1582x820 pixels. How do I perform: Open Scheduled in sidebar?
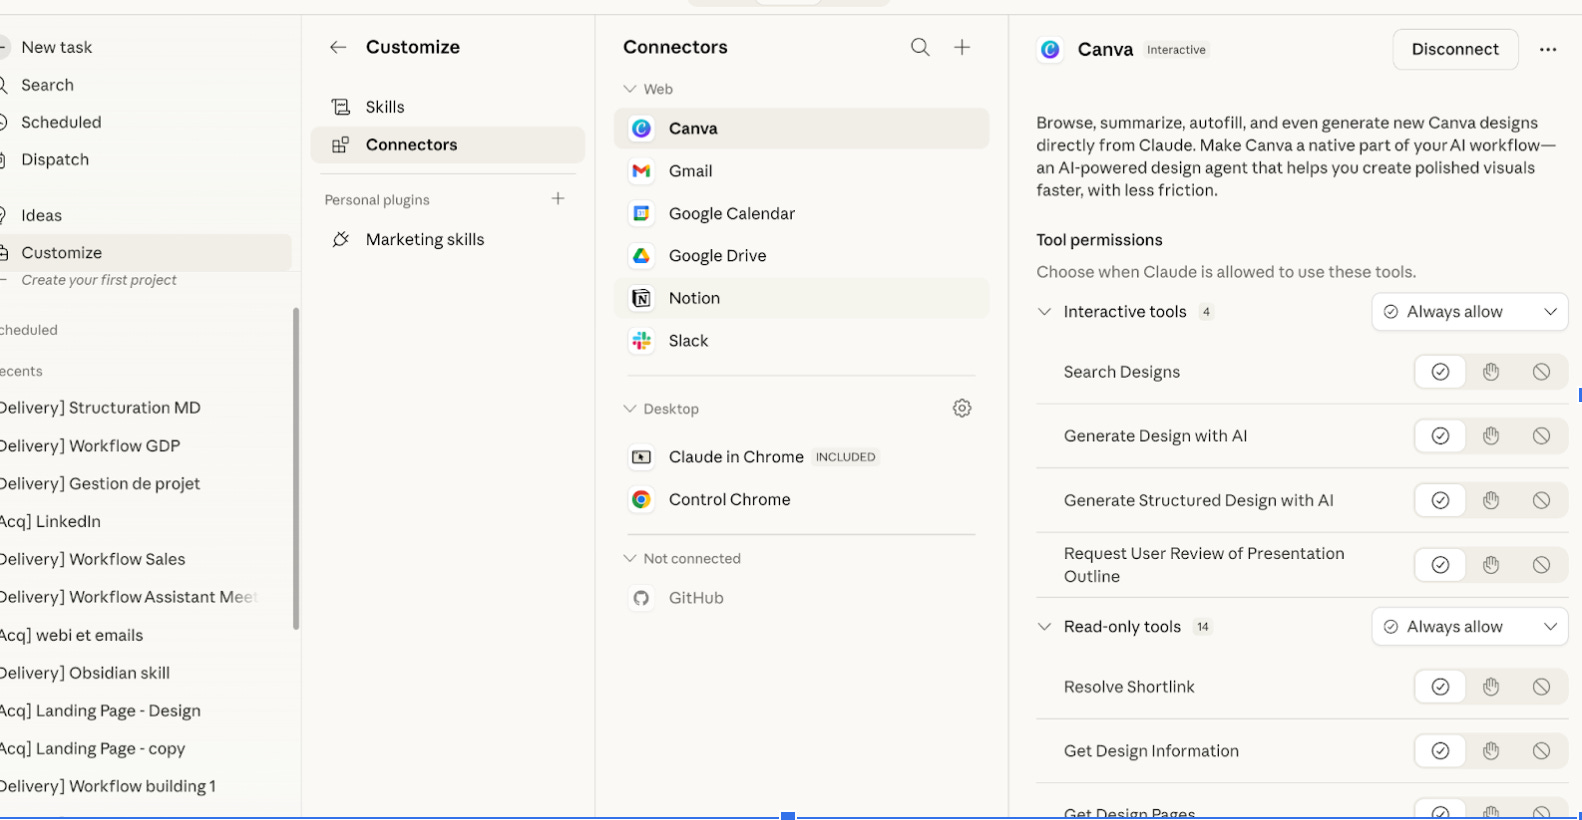(x=61, y=122)
